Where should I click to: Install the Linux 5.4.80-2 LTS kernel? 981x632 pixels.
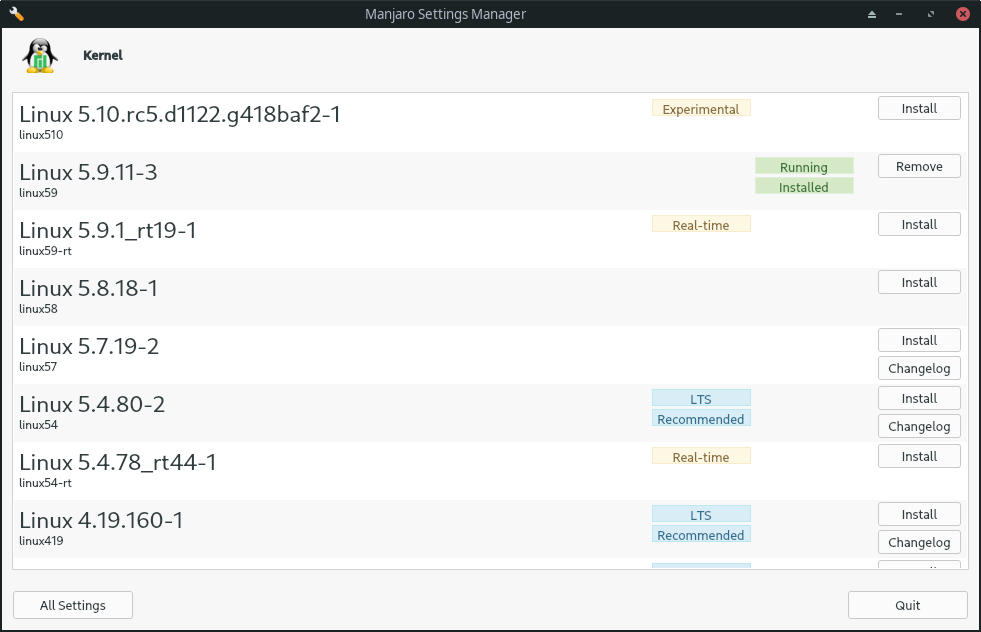pyautogui.click(x=919, y=399)
